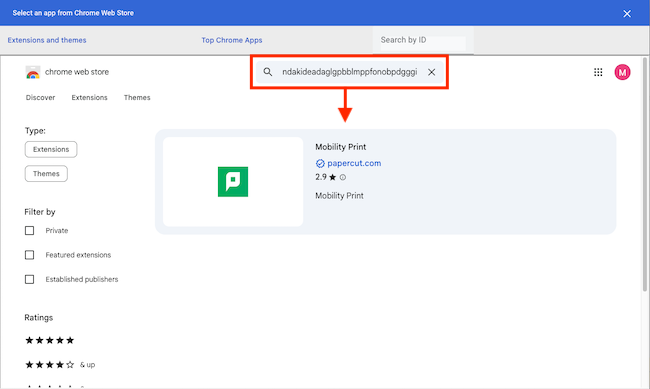Screen dimensions: 650x389
Task: Open the Mobility Print result title
Action: [341, 147]
